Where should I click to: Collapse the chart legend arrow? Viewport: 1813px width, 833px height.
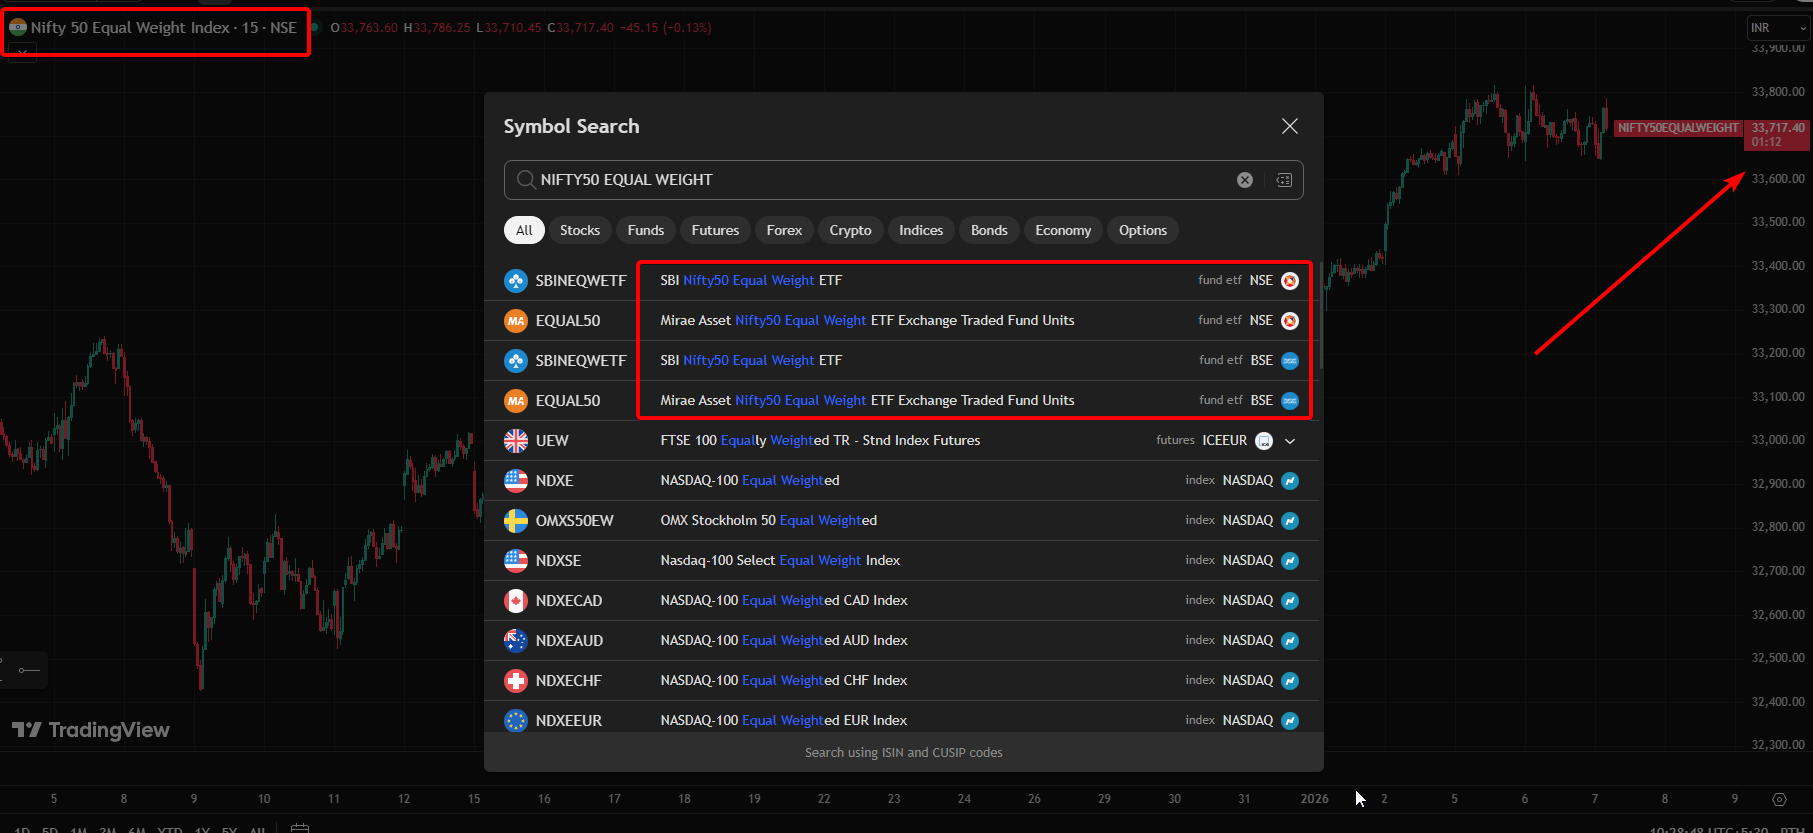(21, 53)
